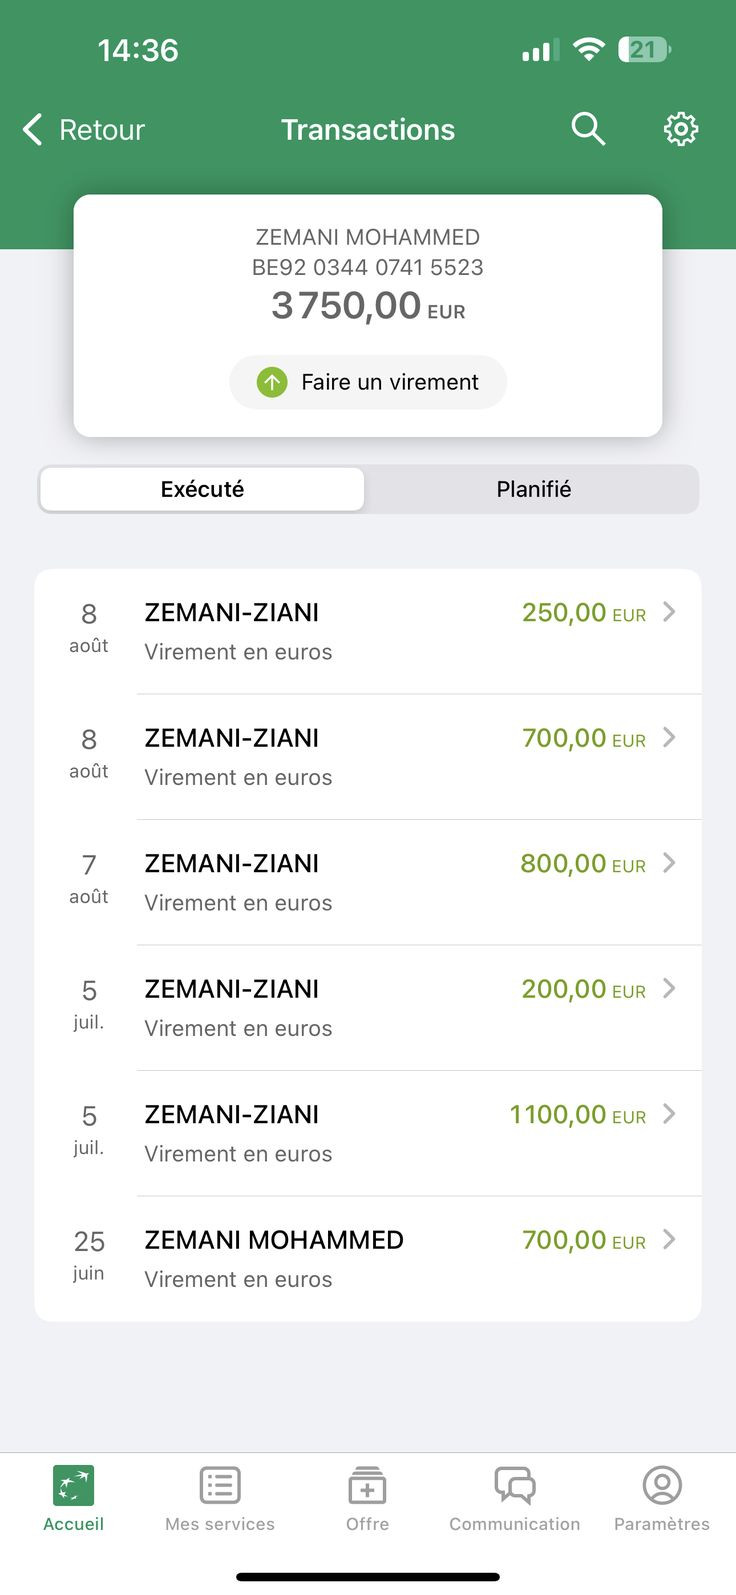Open the 200,00 EUR transaction of 5 juil.
This screenshot has width=736, height=1595.
[x=368, y=1008]
